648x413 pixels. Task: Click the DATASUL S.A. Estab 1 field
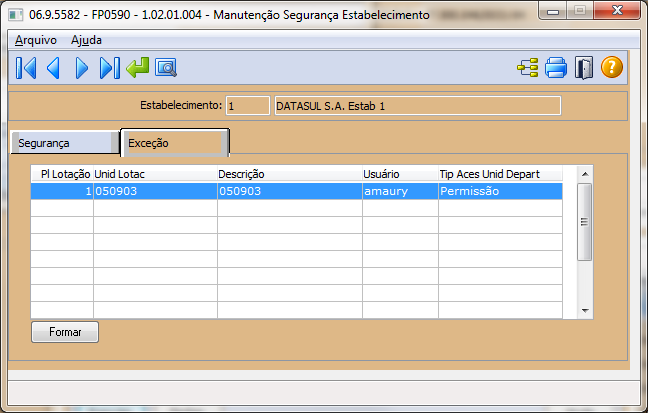(417, 106)
